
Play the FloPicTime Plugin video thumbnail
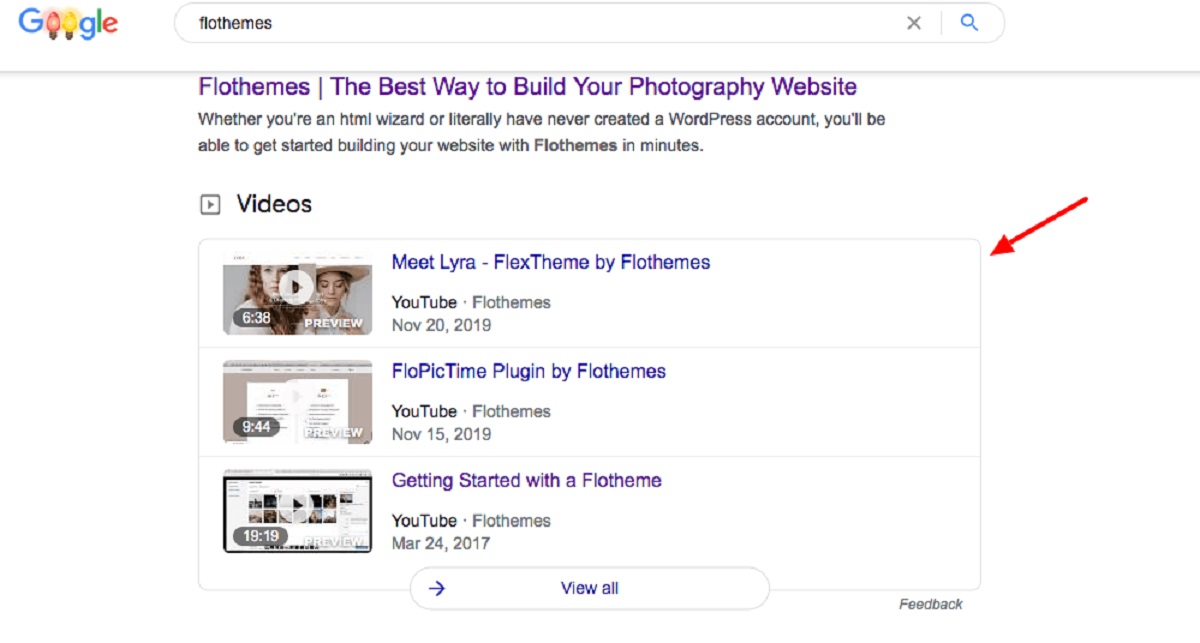click(298, 402)
